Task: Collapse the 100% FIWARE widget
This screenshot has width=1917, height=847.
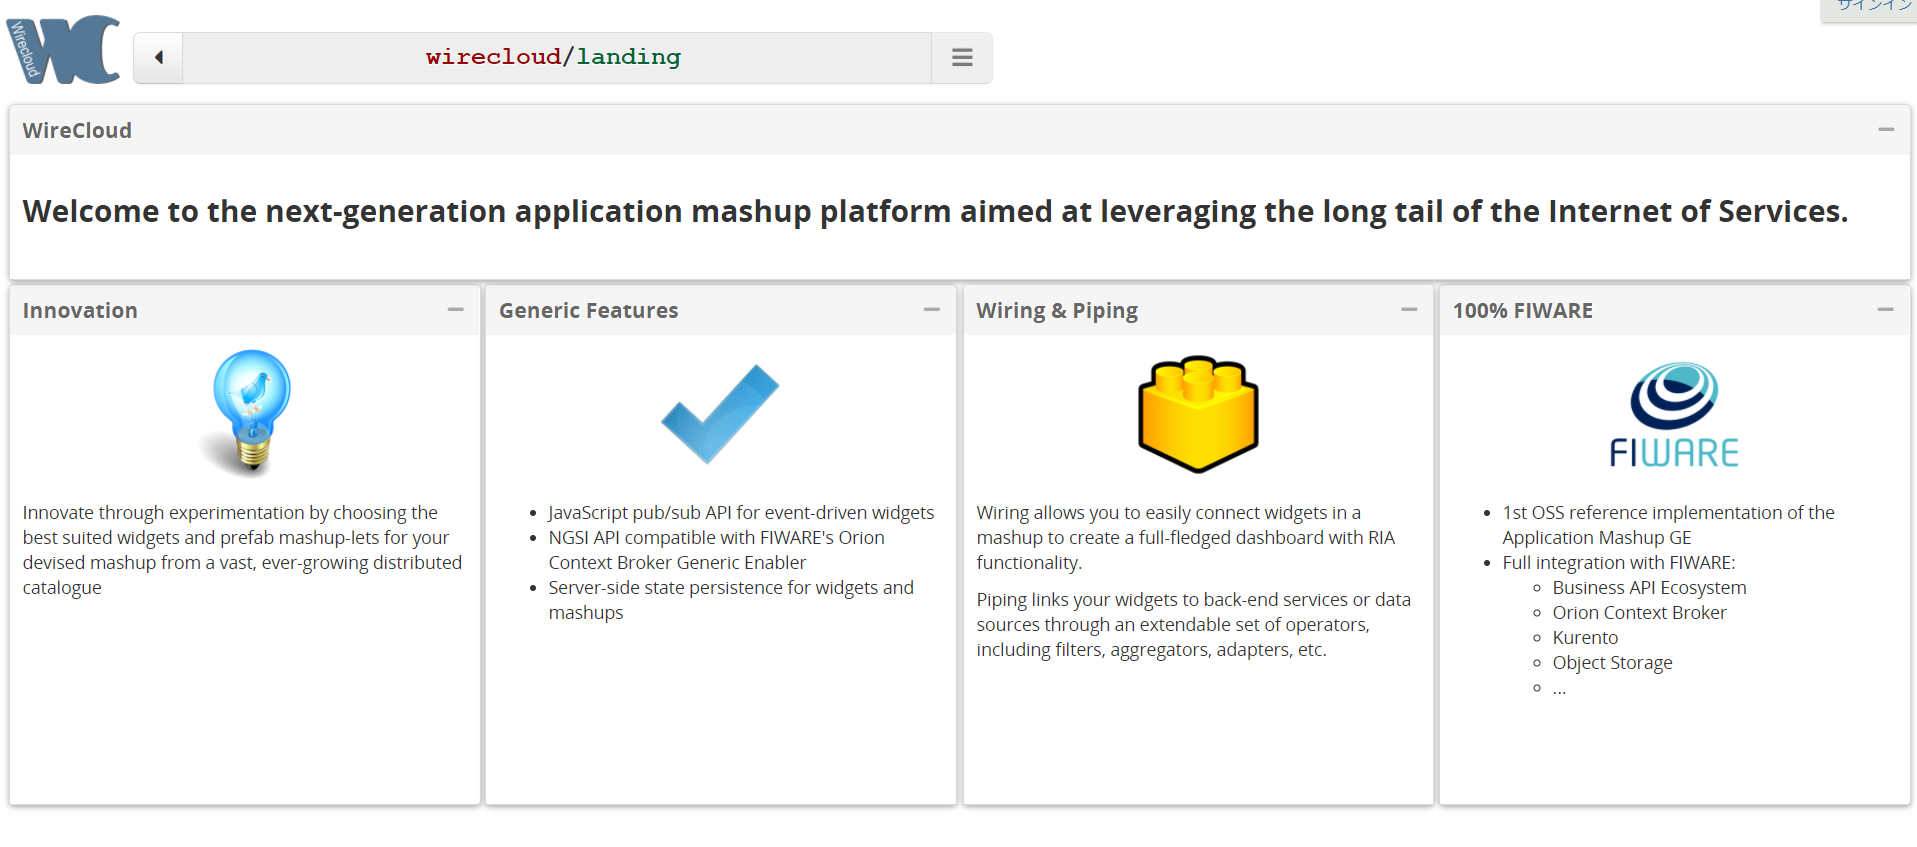Action: (x=1885, y=310)
